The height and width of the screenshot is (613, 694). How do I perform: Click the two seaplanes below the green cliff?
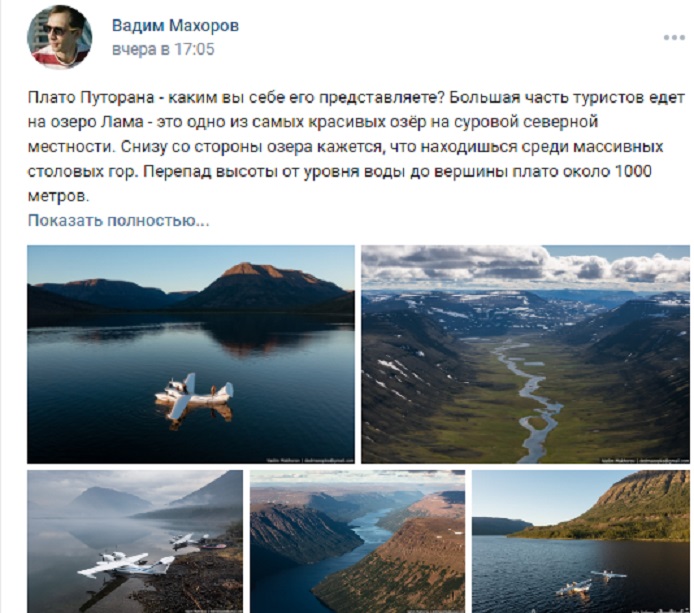(x=591, y=583)
